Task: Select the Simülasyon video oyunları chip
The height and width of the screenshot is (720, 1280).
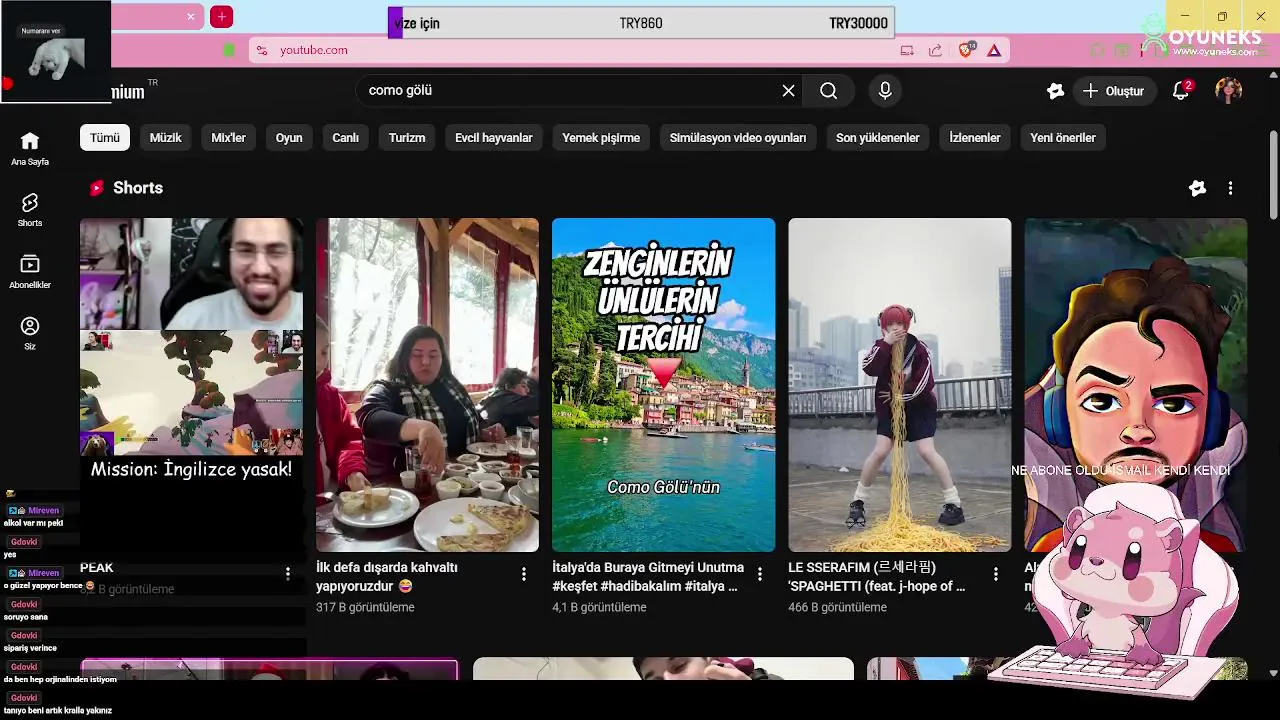Action: (x=738, y=138)
